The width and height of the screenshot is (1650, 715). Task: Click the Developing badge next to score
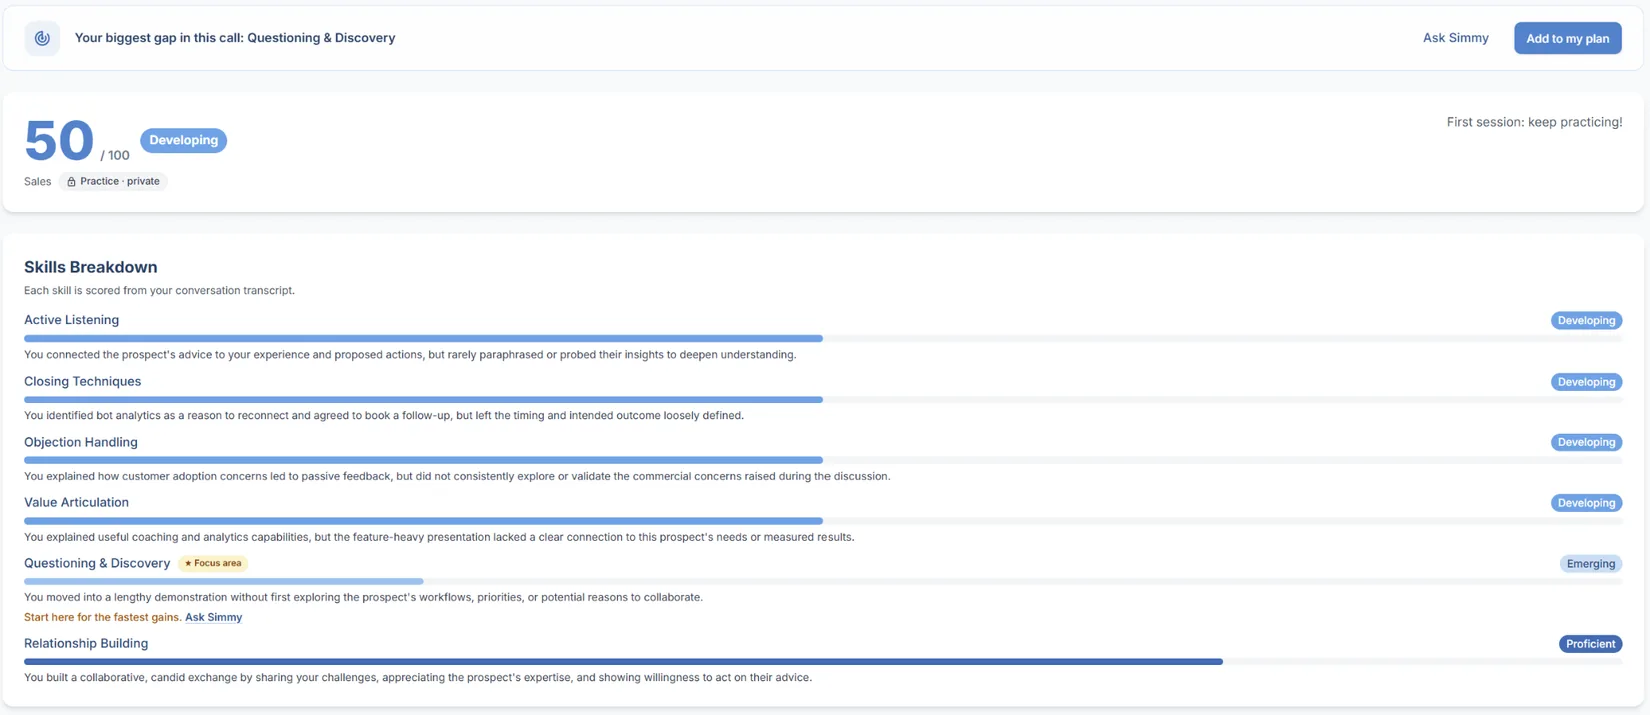pos(183,140)
